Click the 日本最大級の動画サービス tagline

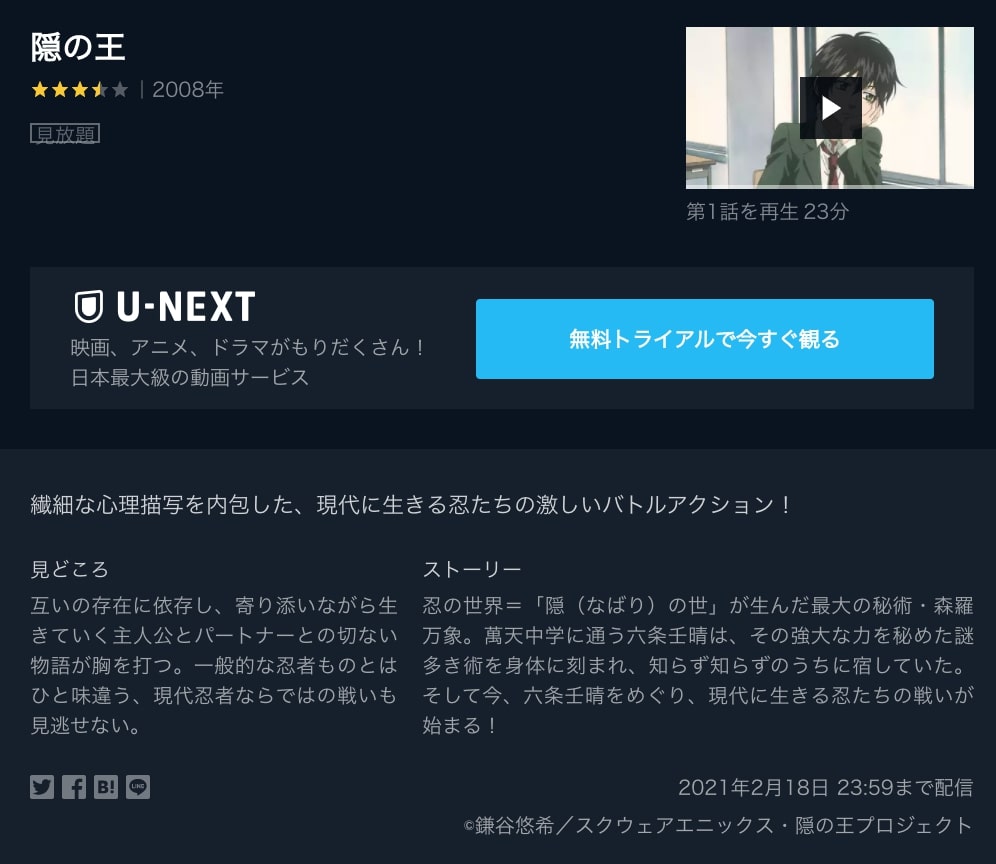coord(190,378)
